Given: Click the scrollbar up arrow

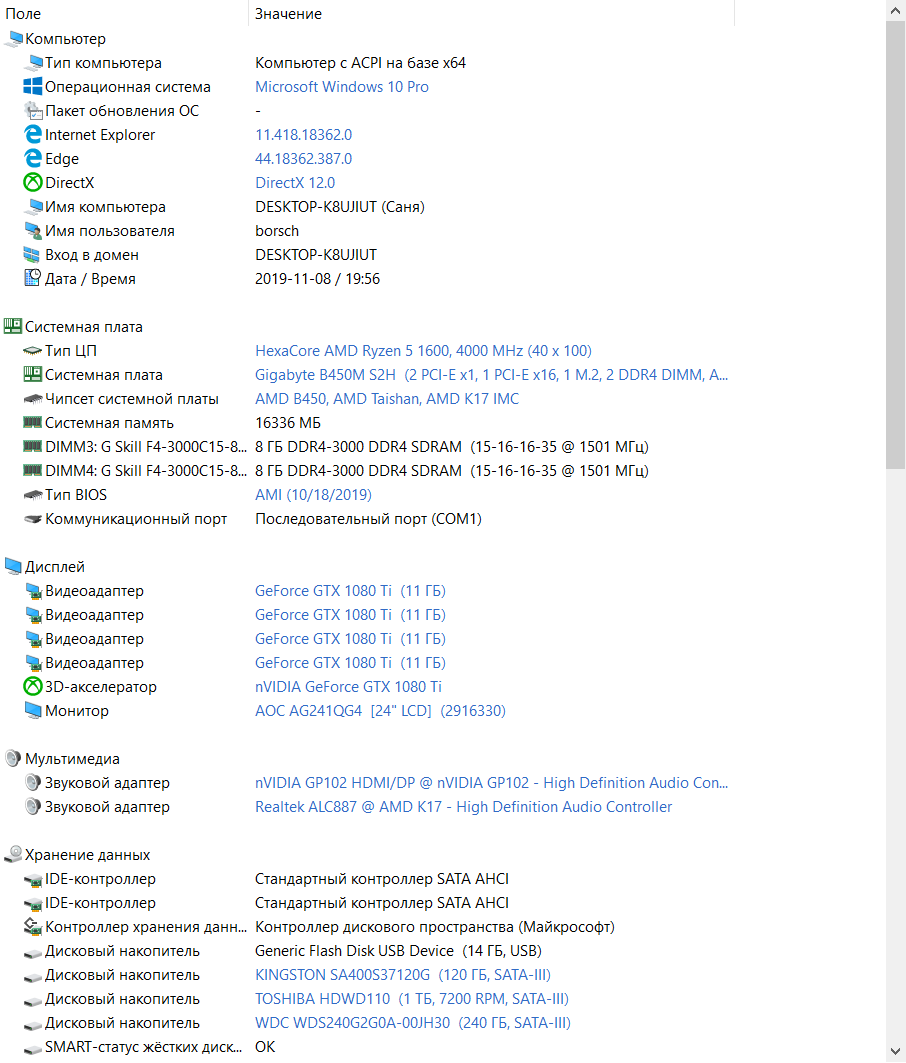Looking at the screenshot, I should [895, 11].
